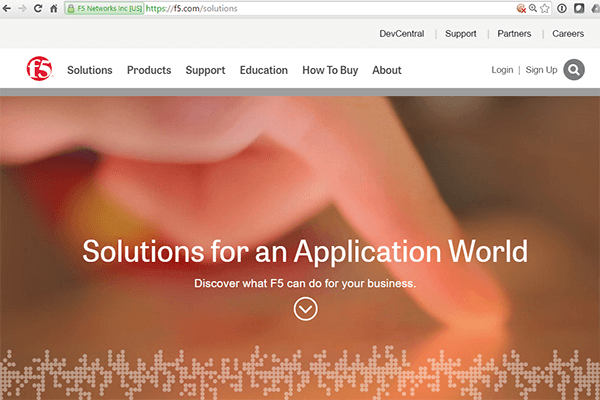This screenshot has height=400, width=600.
Task: Open the Careers link in top bar
Action: [x=568, y=34]
